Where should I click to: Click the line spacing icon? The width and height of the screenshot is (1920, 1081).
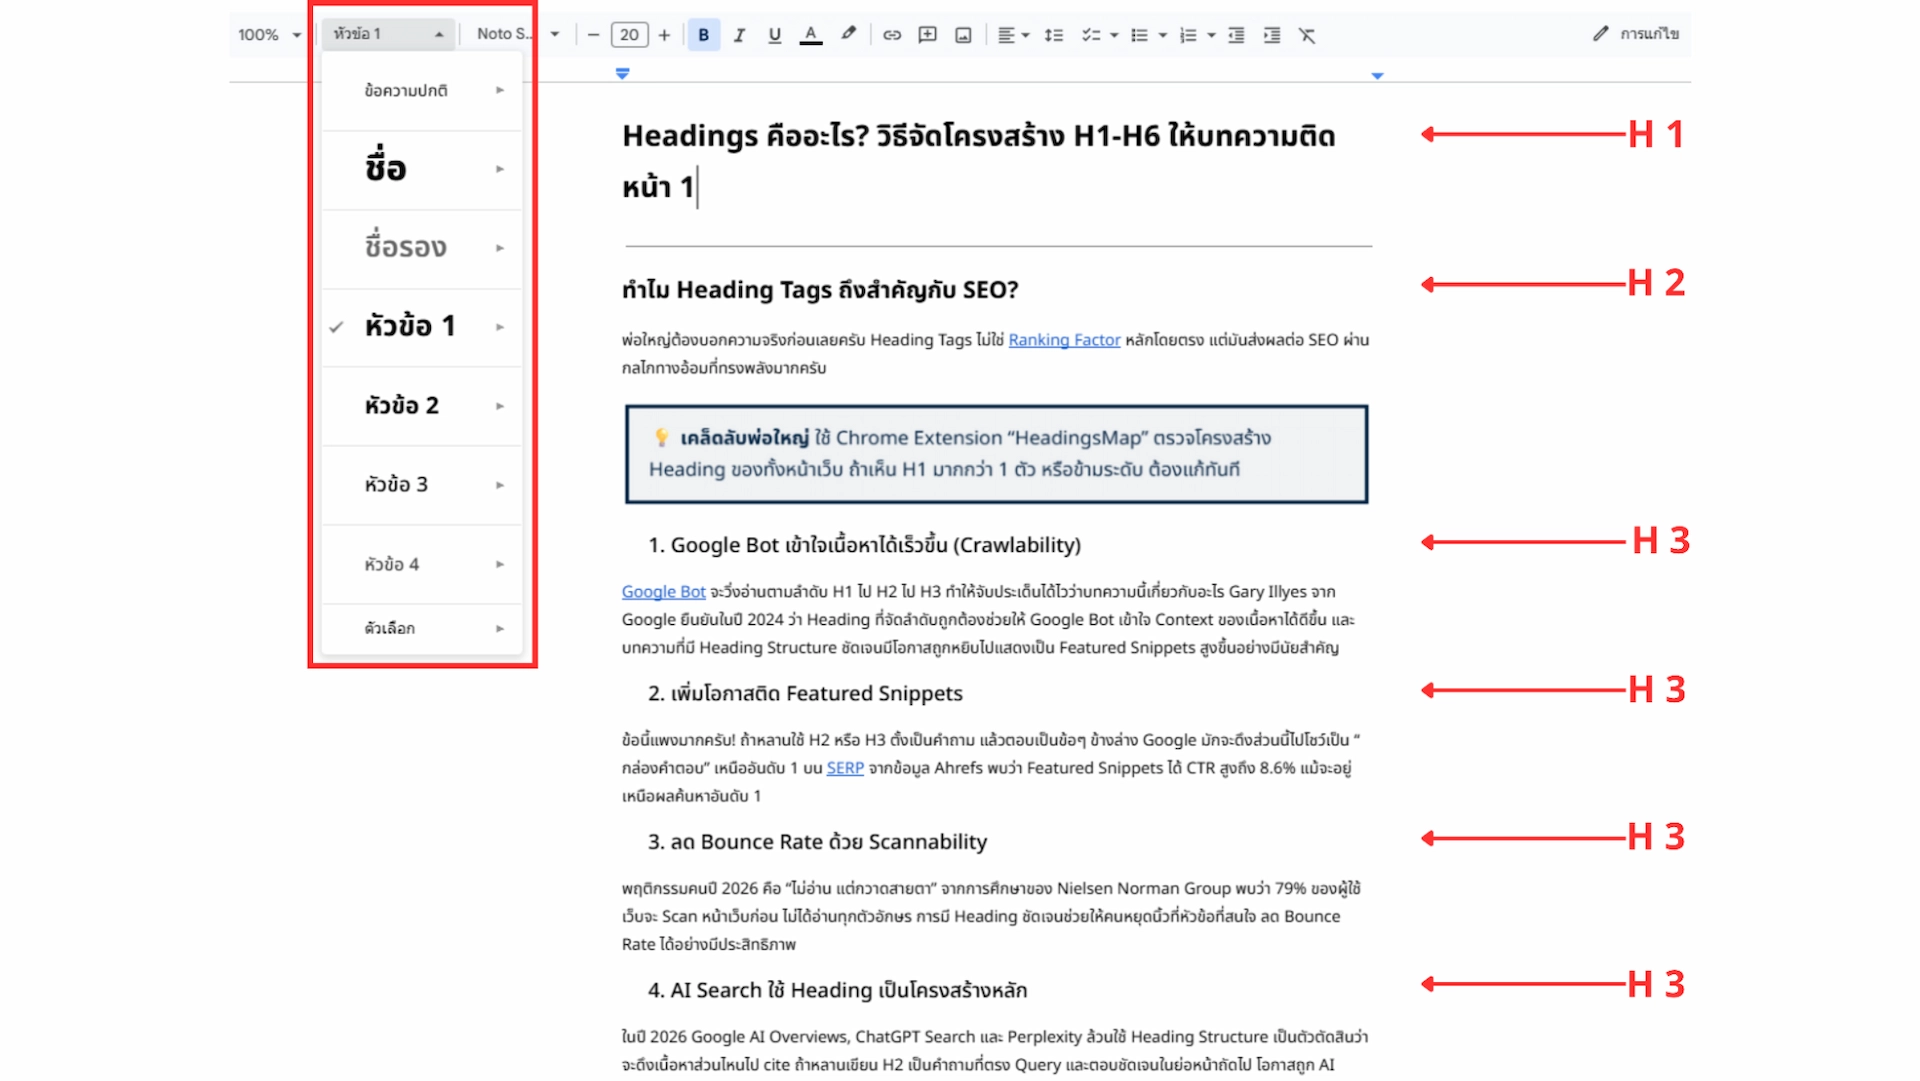click(1053, 35)
